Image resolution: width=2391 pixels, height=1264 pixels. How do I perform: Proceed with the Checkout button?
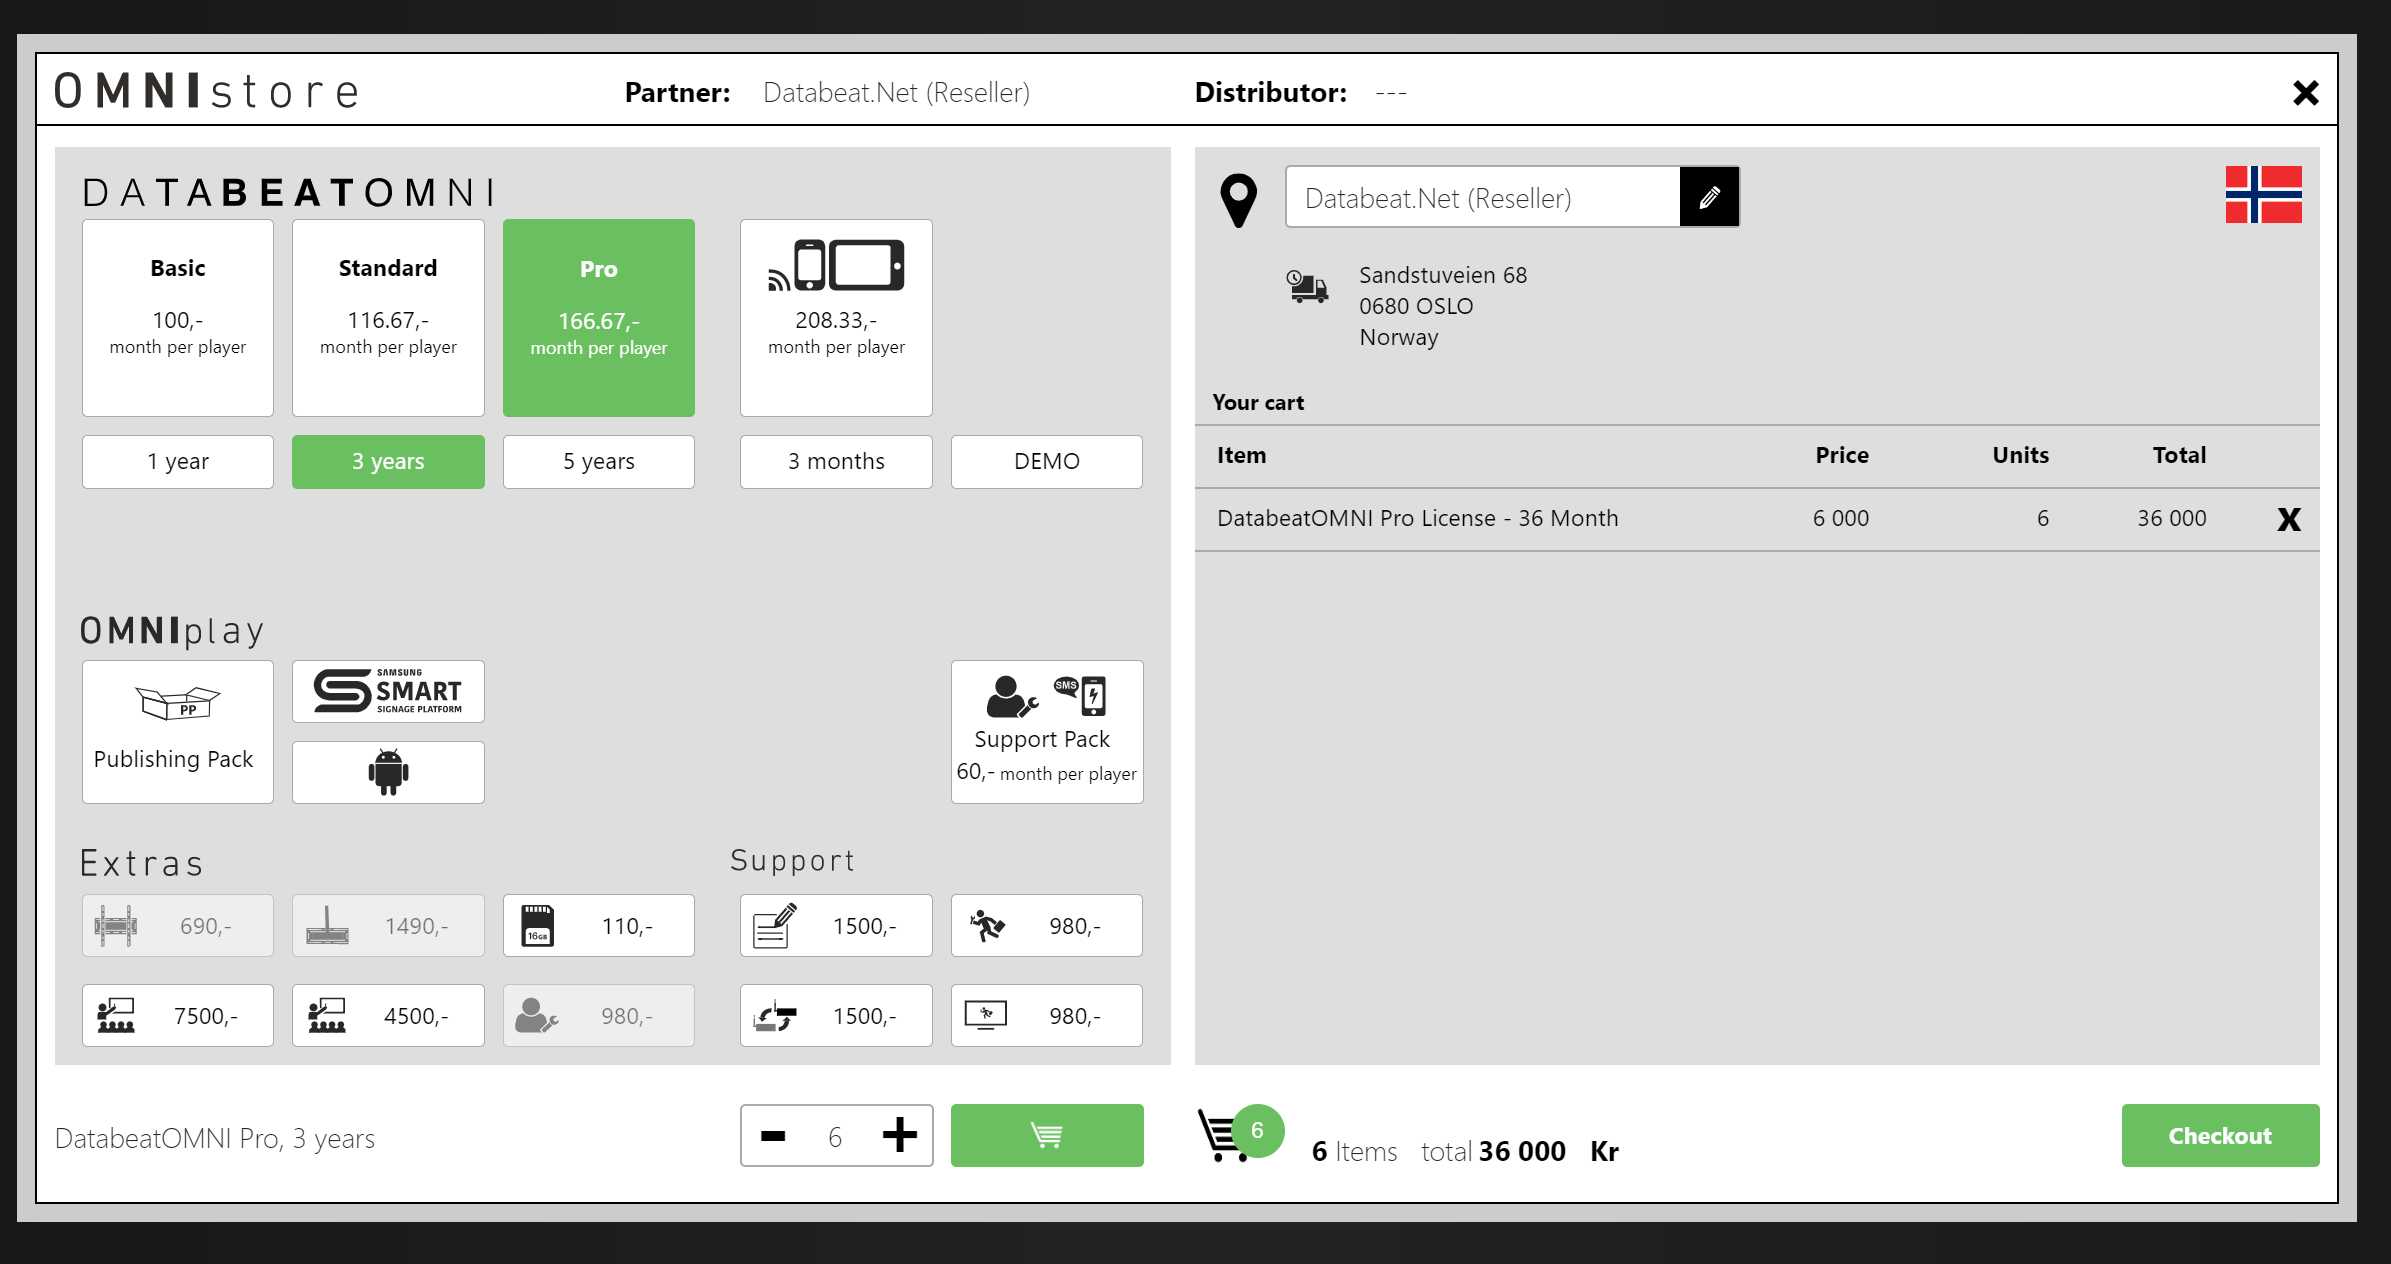2220,1136
